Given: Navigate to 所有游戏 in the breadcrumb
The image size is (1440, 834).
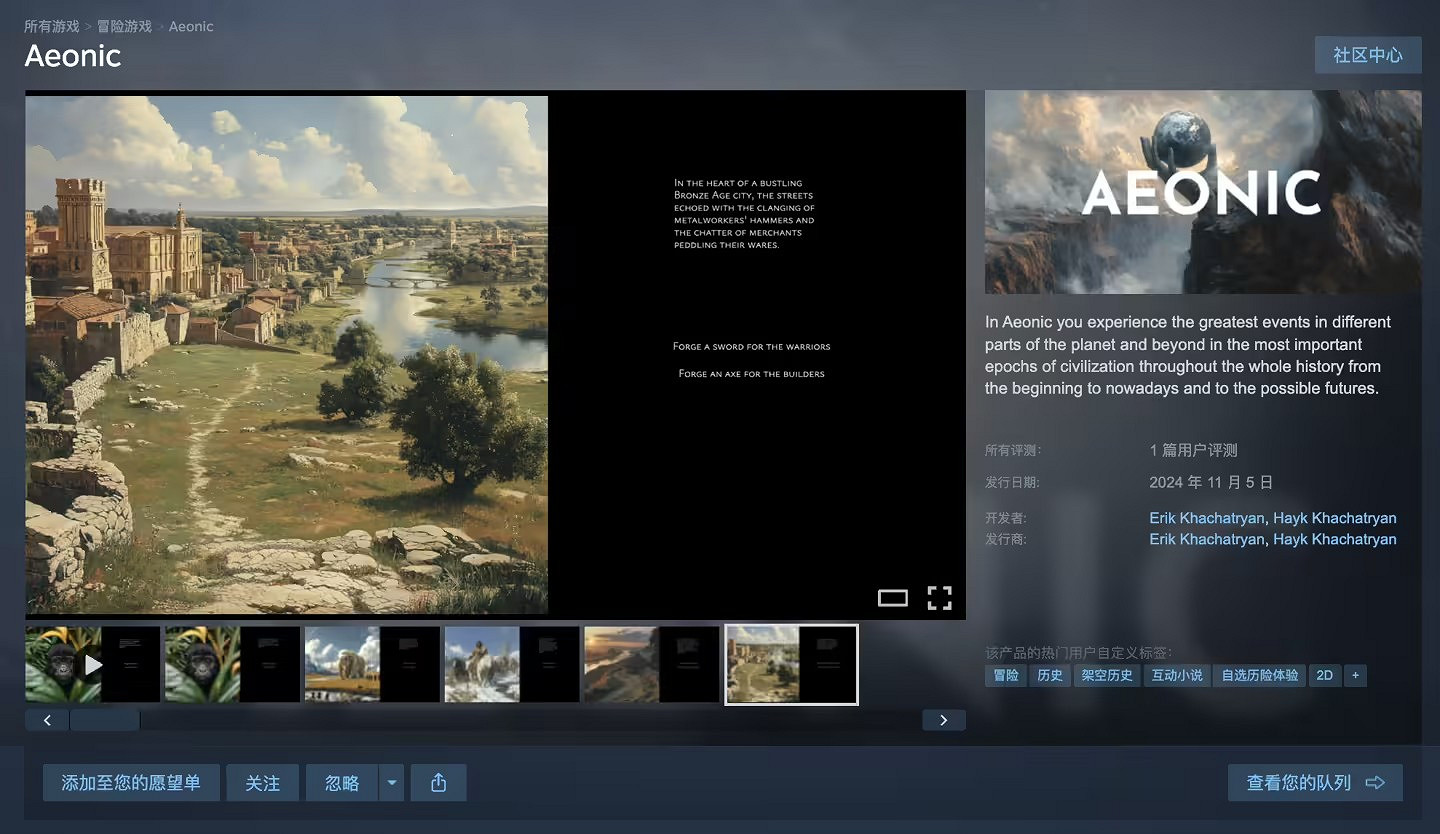Looking at the screenshot, I should tap(51, 26).
